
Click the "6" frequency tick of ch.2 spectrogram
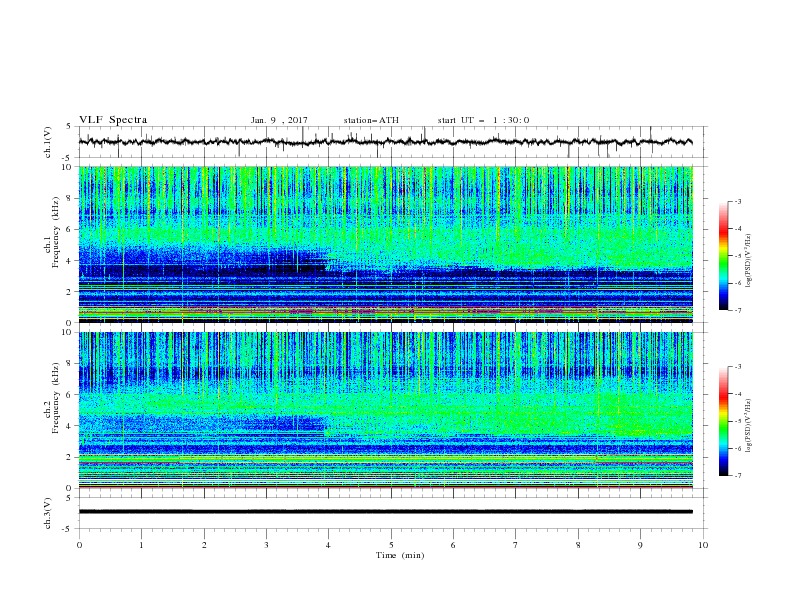click(x=70, y=394)
